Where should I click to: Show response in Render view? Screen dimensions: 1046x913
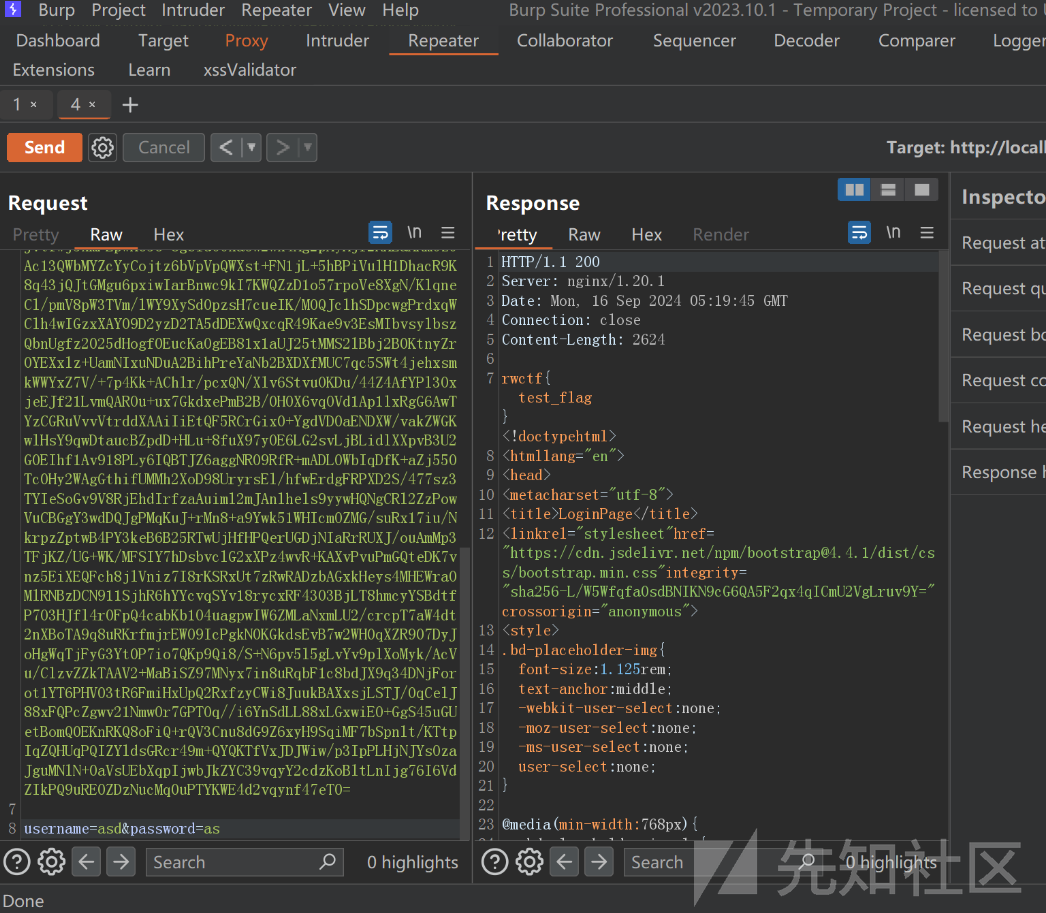pos(720,235)
